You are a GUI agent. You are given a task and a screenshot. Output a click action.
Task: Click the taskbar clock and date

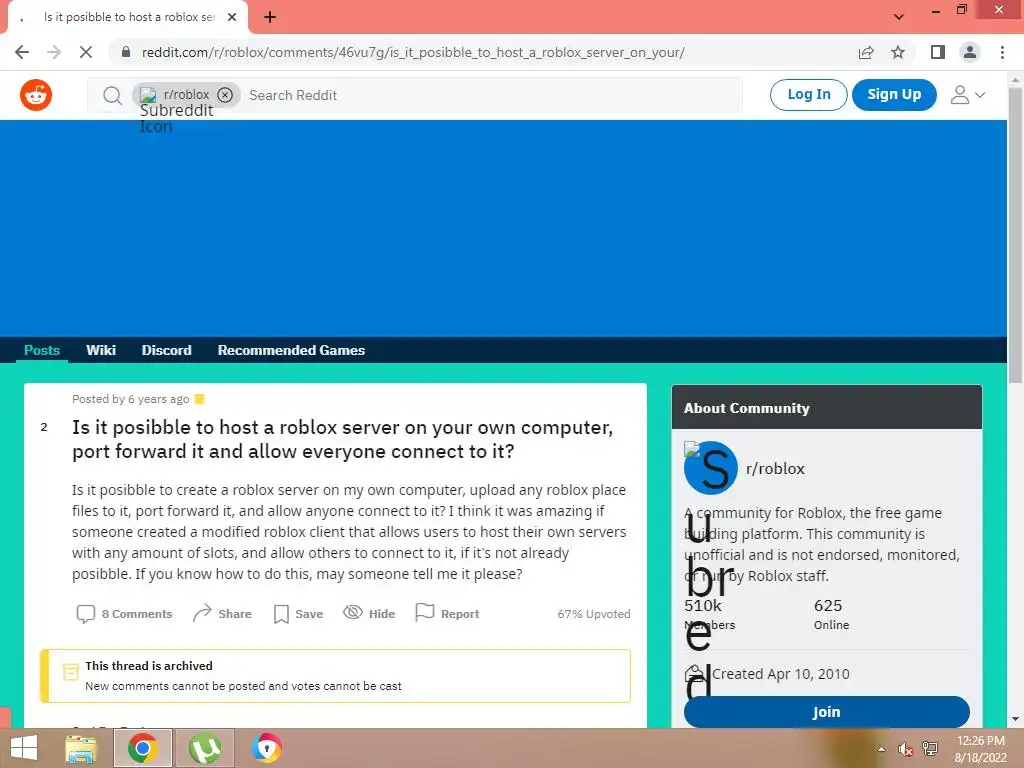pos(981,749)
